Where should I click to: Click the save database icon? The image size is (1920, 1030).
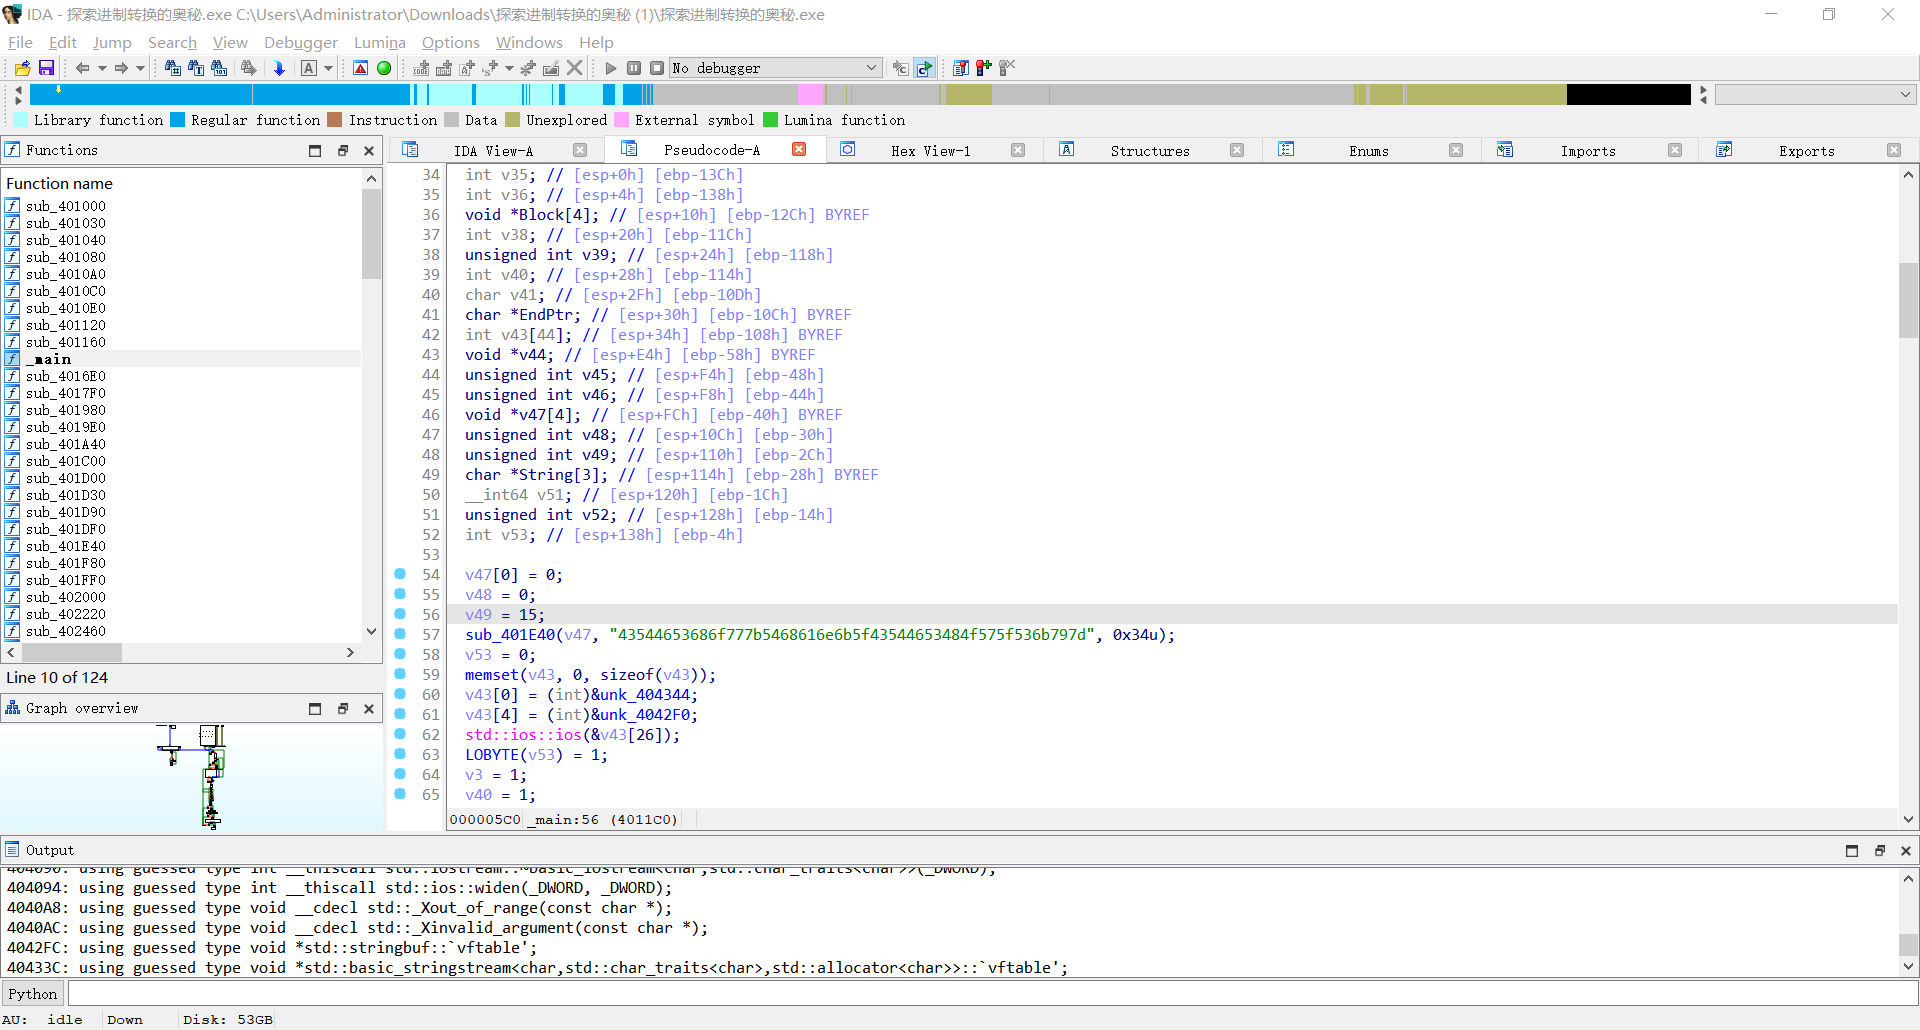point(46,68)
